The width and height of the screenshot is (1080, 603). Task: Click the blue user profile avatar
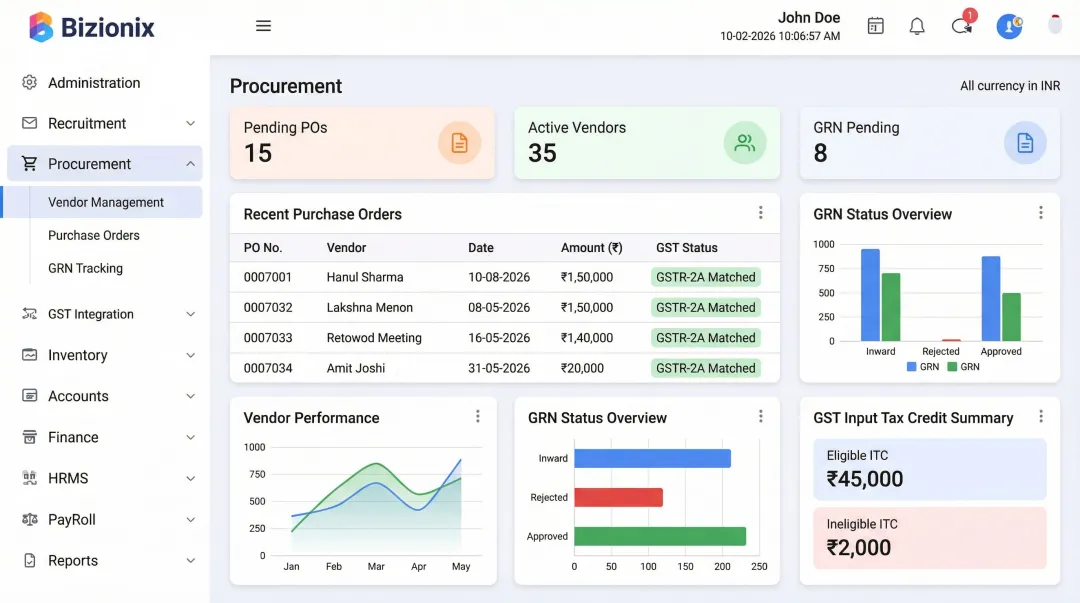pyautogui.click(x=1008, y=26)
